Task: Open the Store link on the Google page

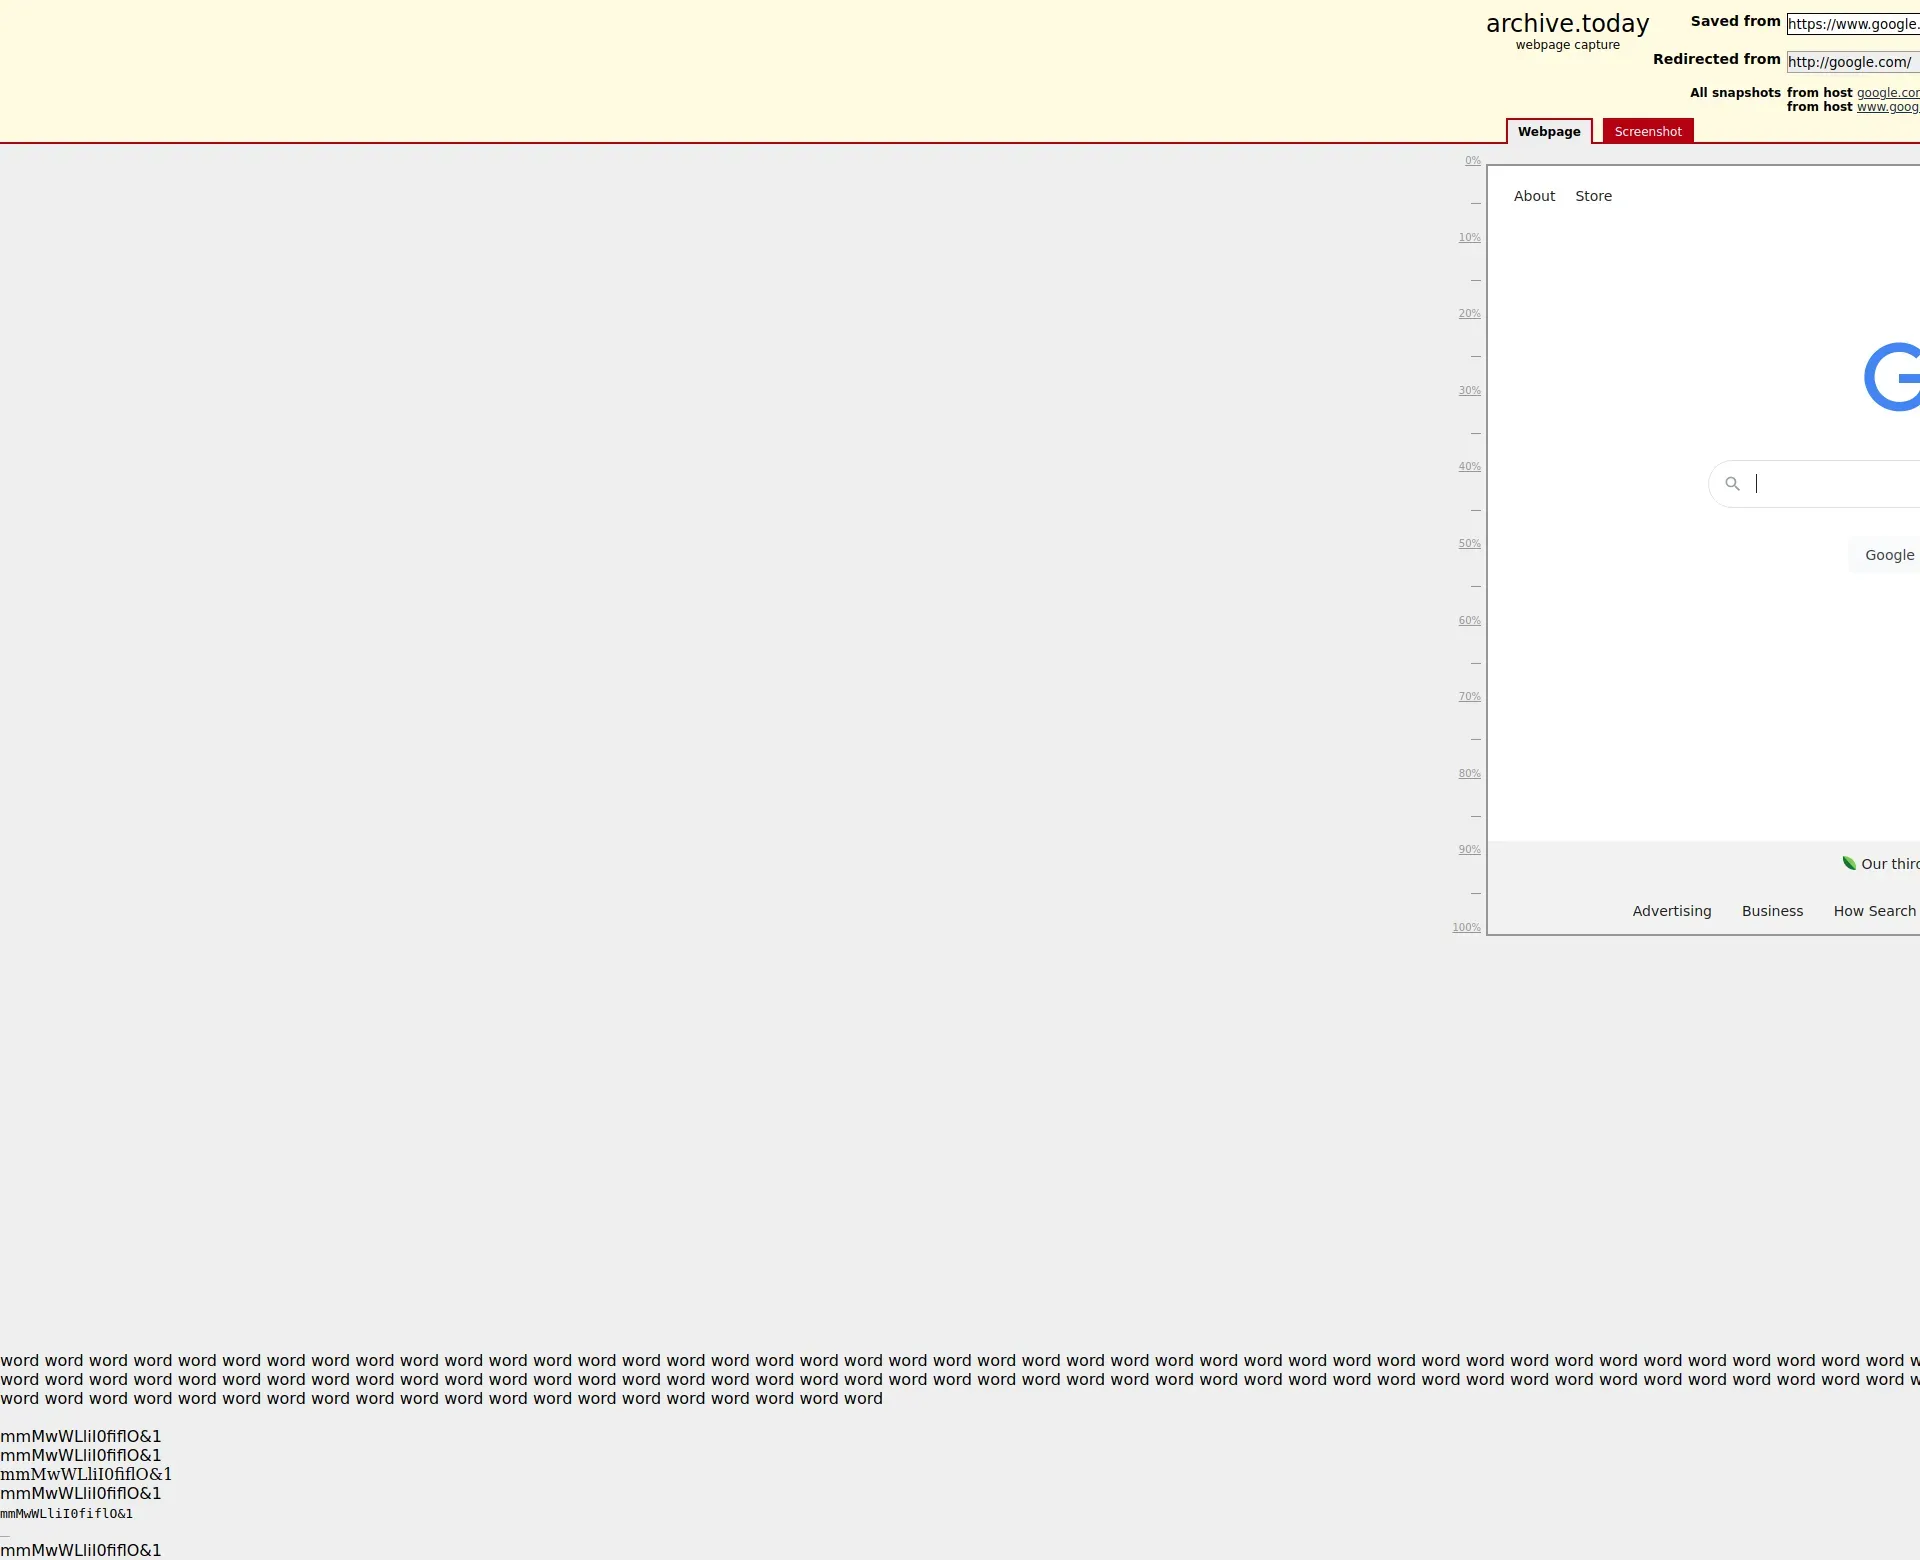Action: tap(1593, 196)
